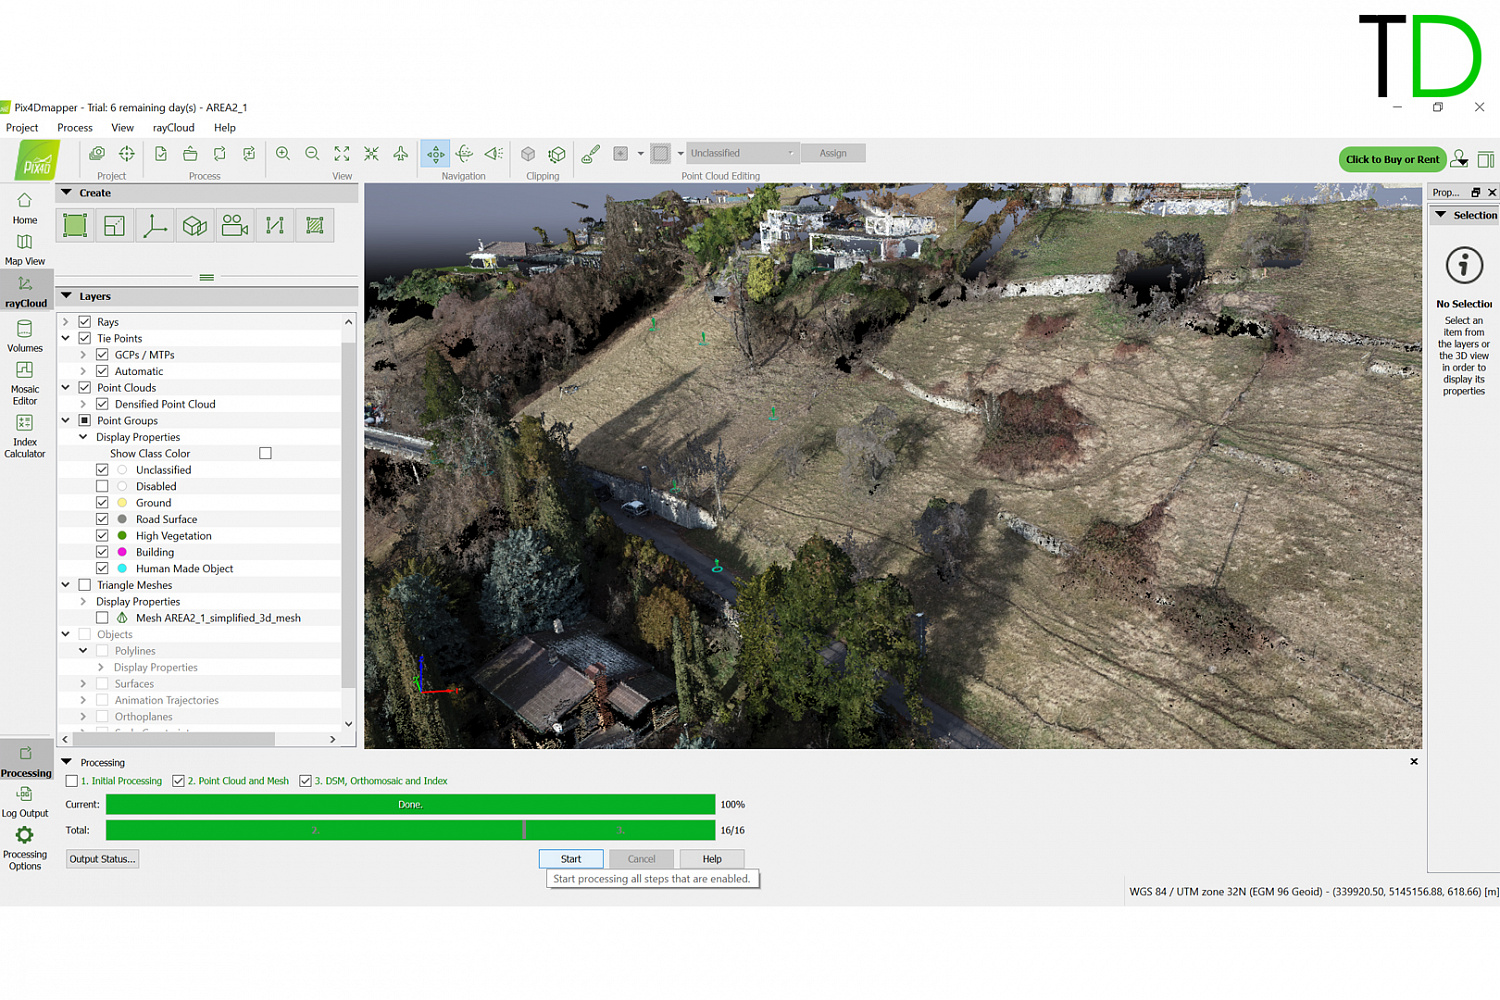
Task: Collapse the Layers panel header
Action: click(x=68, y=296)
